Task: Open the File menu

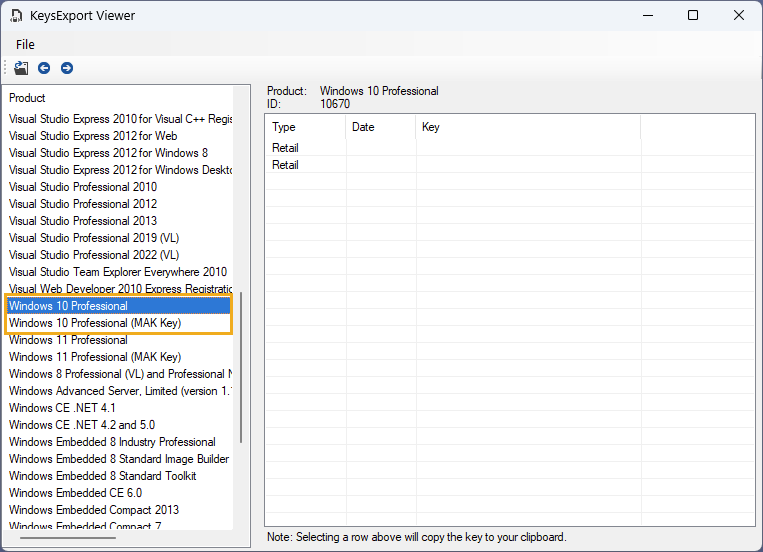Action: (25, 45)
